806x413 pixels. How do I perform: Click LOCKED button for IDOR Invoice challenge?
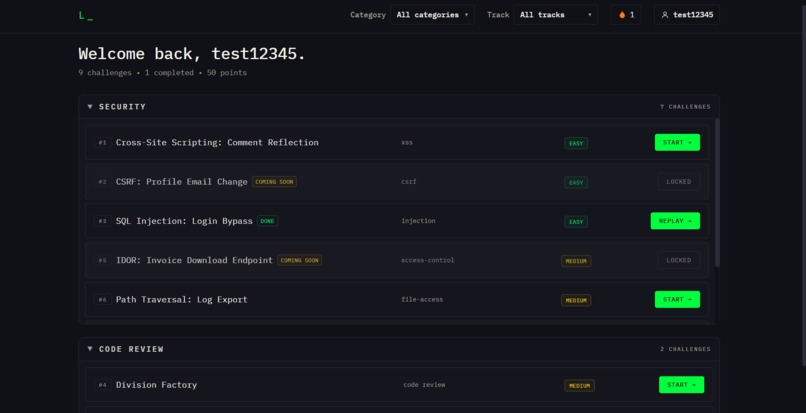[x=679, y=260]
